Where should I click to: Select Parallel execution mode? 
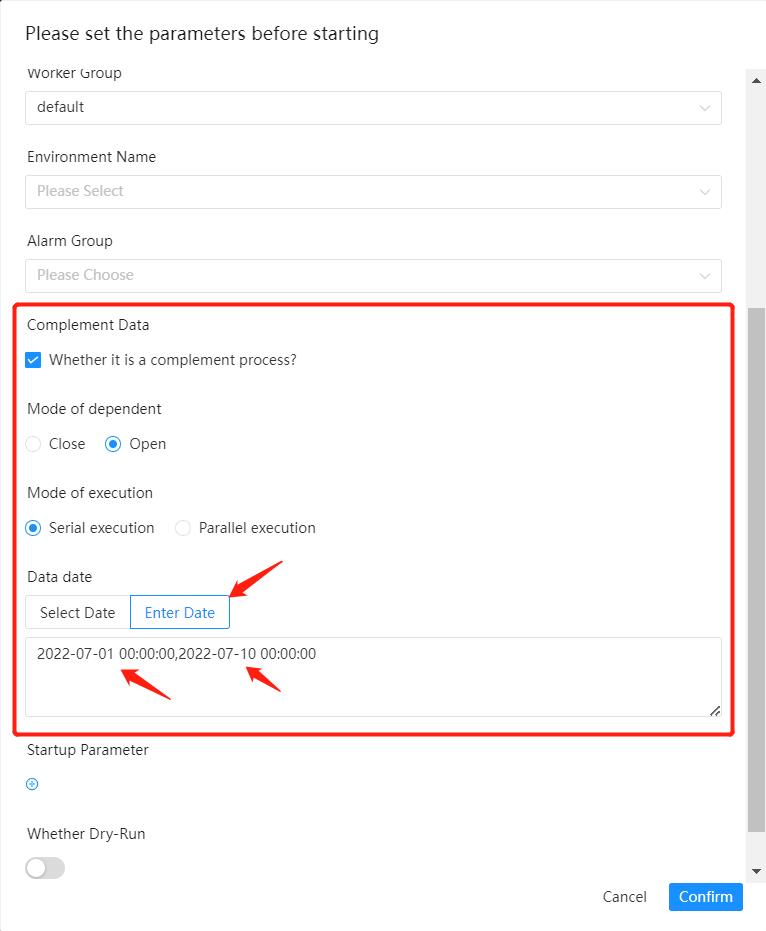(x=183, y=527)
